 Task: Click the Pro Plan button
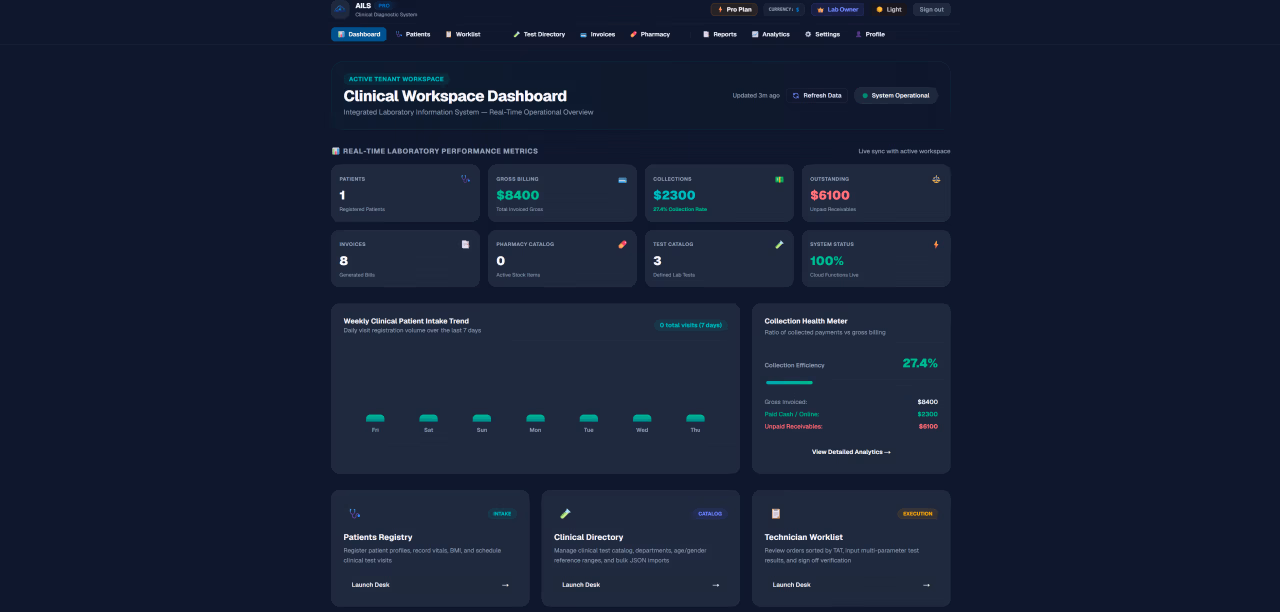click(x=734, y=9)
